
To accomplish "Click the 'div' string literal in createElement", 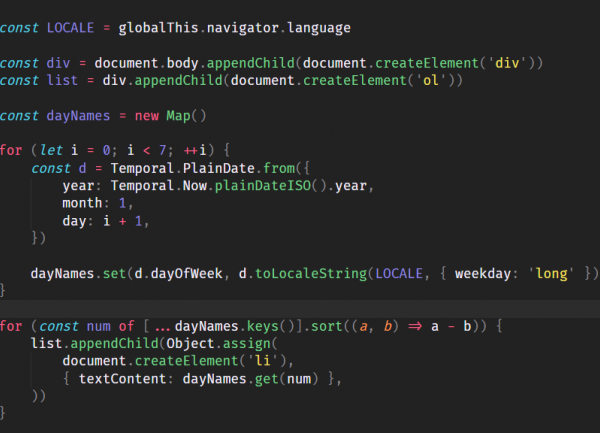I will coord(507,63).
